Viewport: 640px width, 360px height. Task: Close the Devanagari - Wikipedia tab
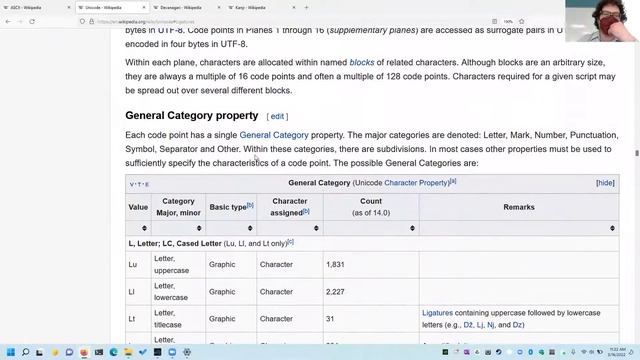(x=219, y=7)
